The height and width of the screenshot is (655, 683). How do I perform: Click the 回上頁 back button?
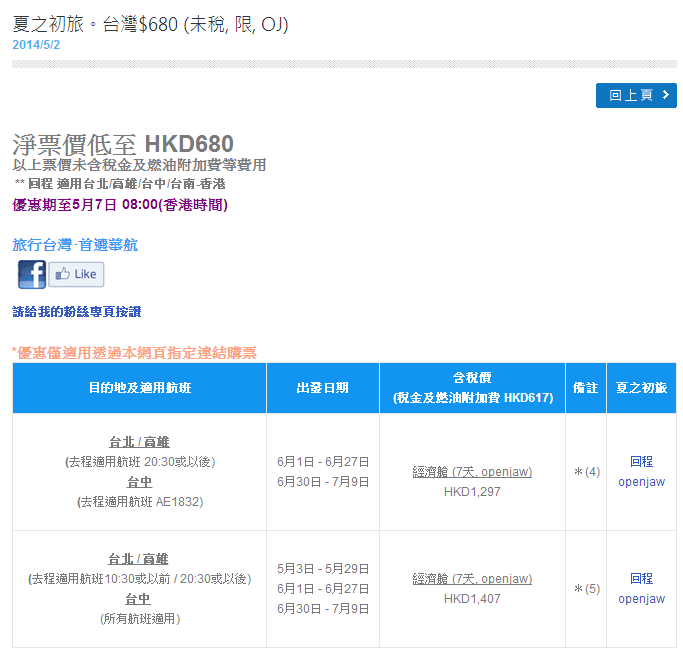click(x=636, y=95)
